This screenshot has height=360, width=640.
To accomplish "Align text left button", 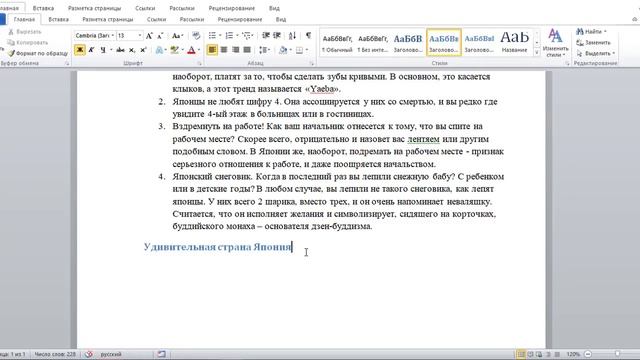I will (212, 50).
